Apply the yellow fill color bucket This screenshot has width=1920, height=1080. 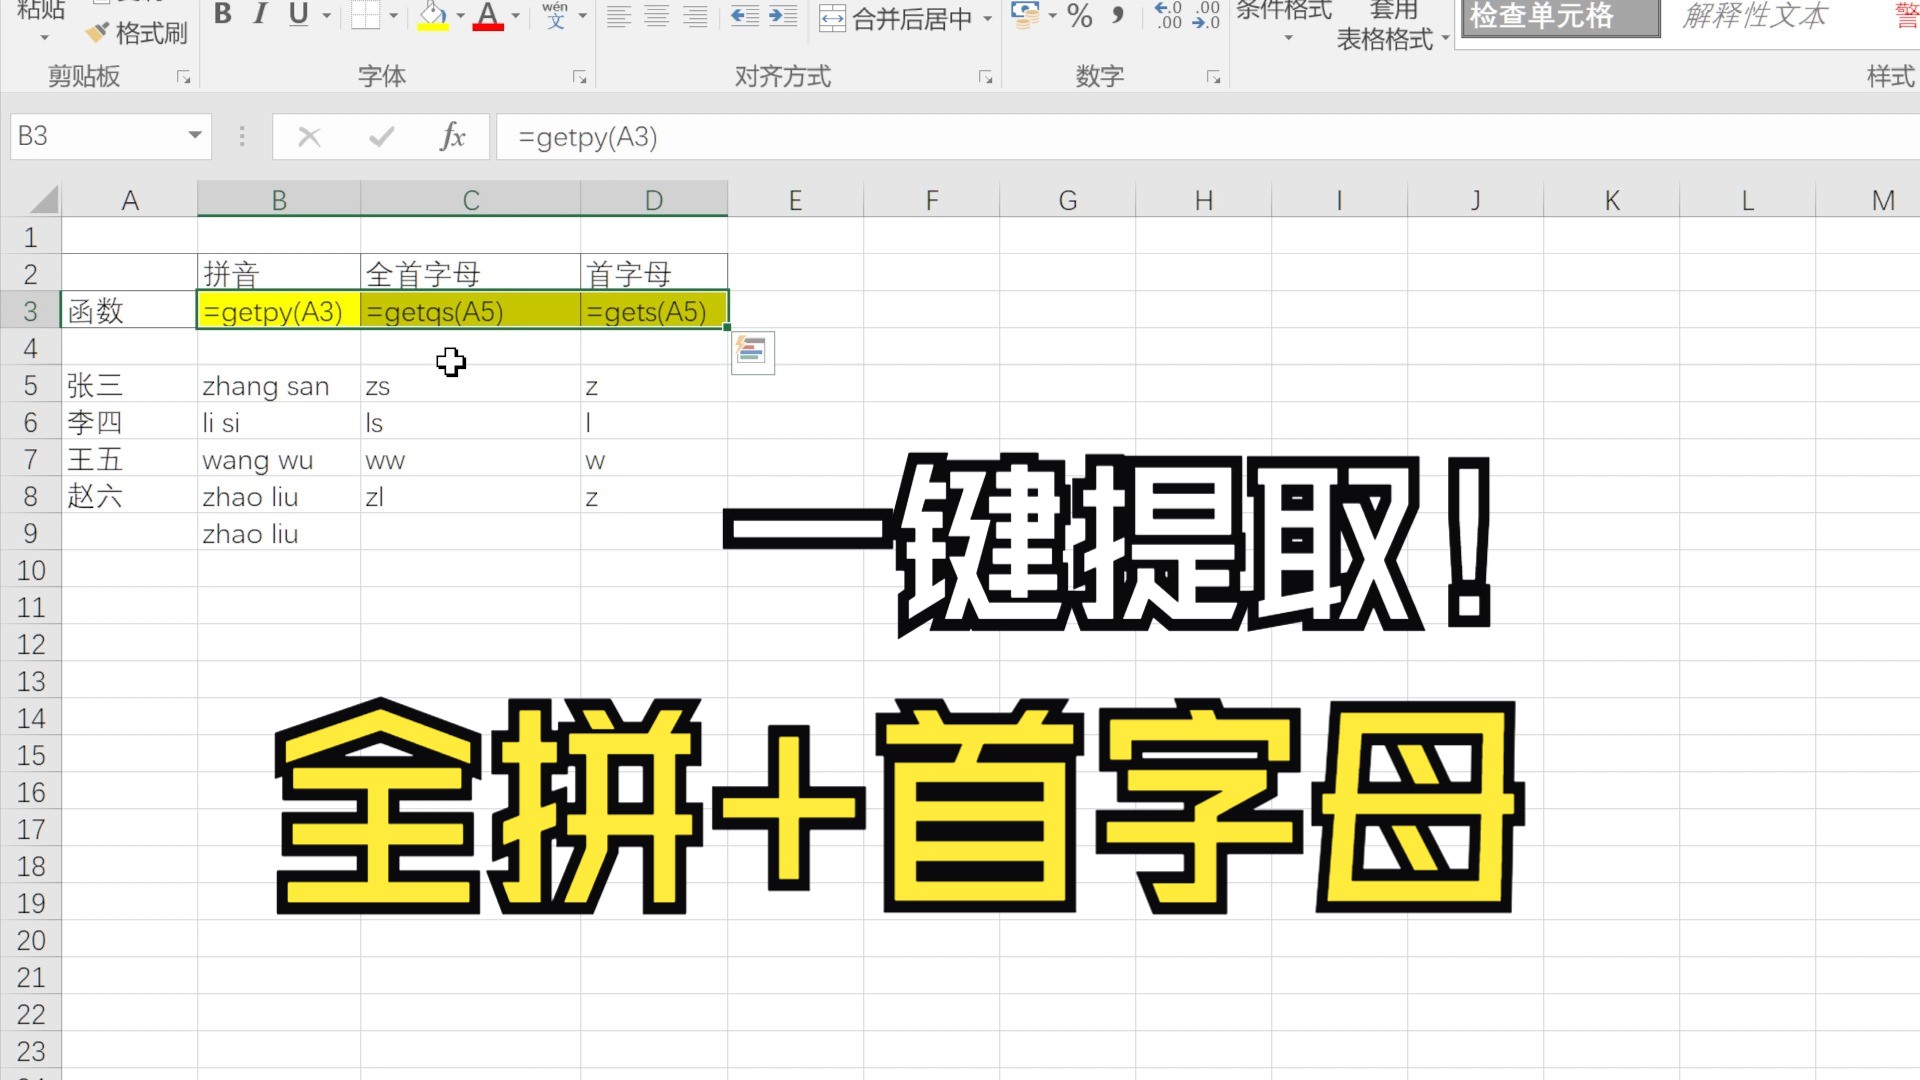[432, 15]
